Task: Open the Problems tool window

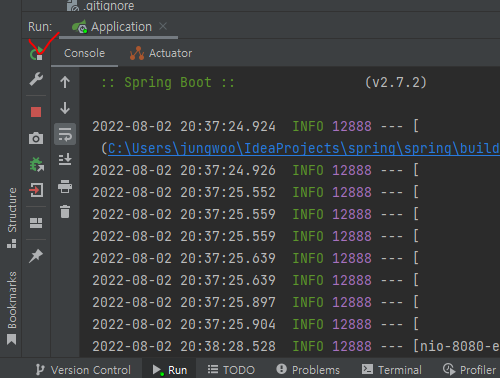Action: coord(308,370)
